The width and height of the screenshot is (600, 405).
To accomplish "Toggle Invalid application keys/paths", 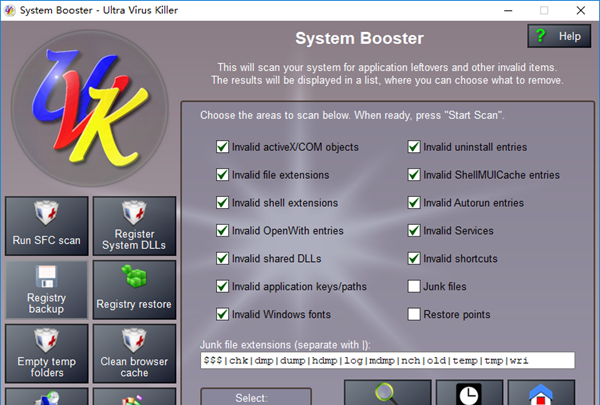I will (222, 286).
